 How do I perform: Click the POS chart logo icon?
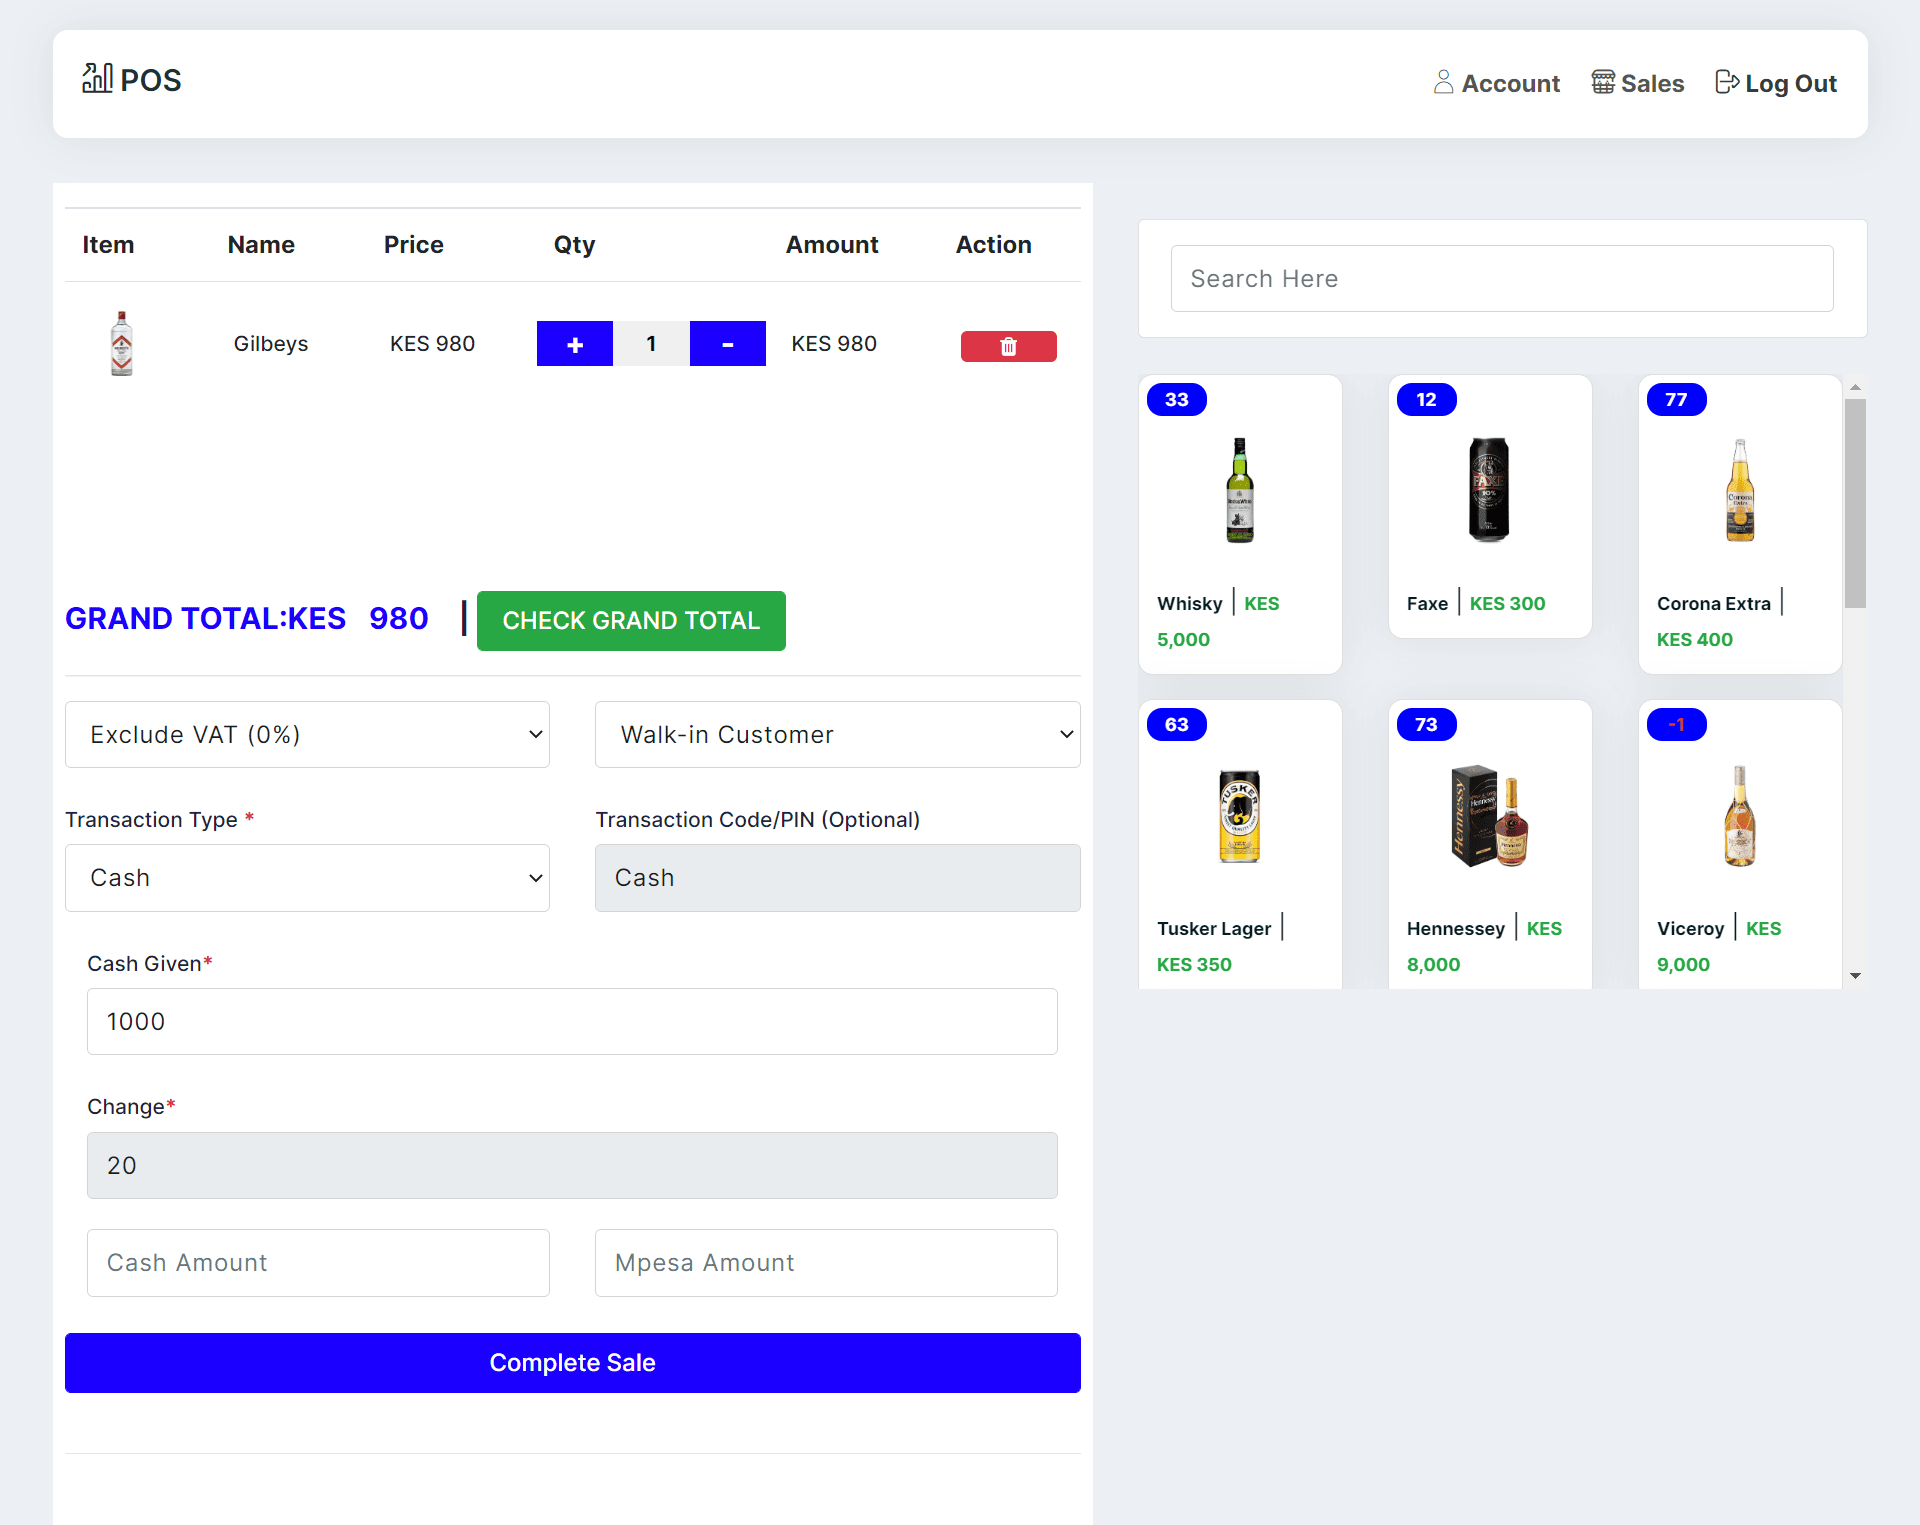(97, 78)
